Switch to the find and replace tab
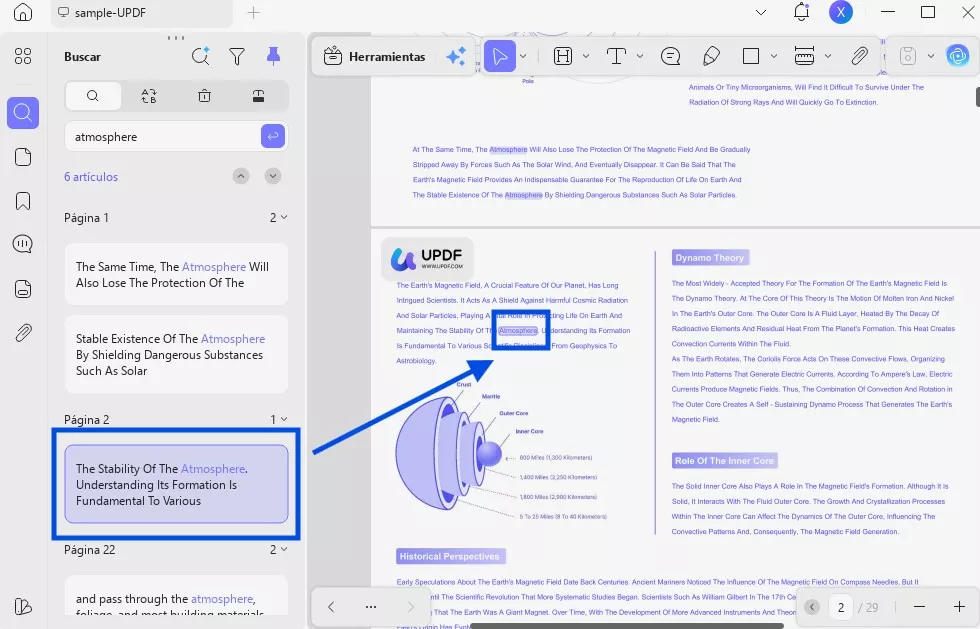Viewport: 980px width, 629px height. [149, 96]
